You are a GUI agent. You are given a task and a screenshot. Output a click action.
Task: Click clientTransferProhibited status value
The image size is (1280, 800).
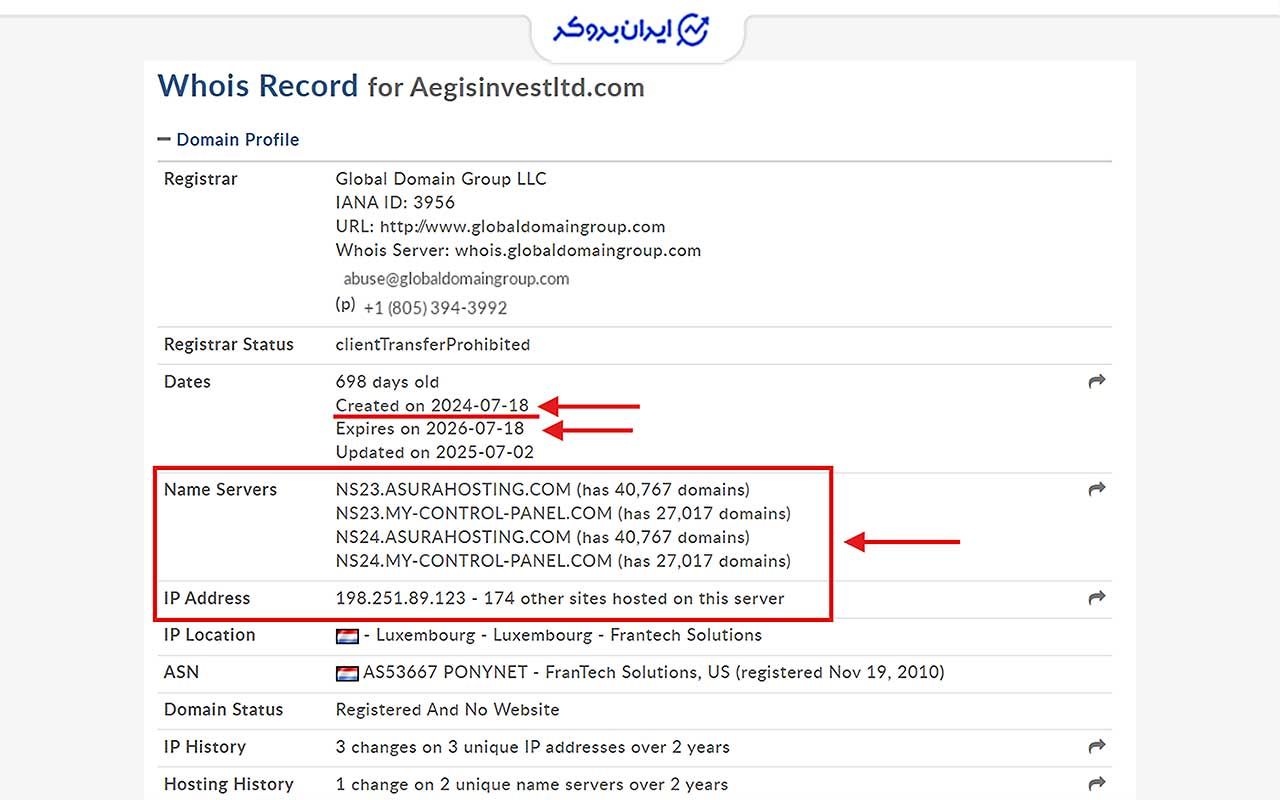[433, 345]
